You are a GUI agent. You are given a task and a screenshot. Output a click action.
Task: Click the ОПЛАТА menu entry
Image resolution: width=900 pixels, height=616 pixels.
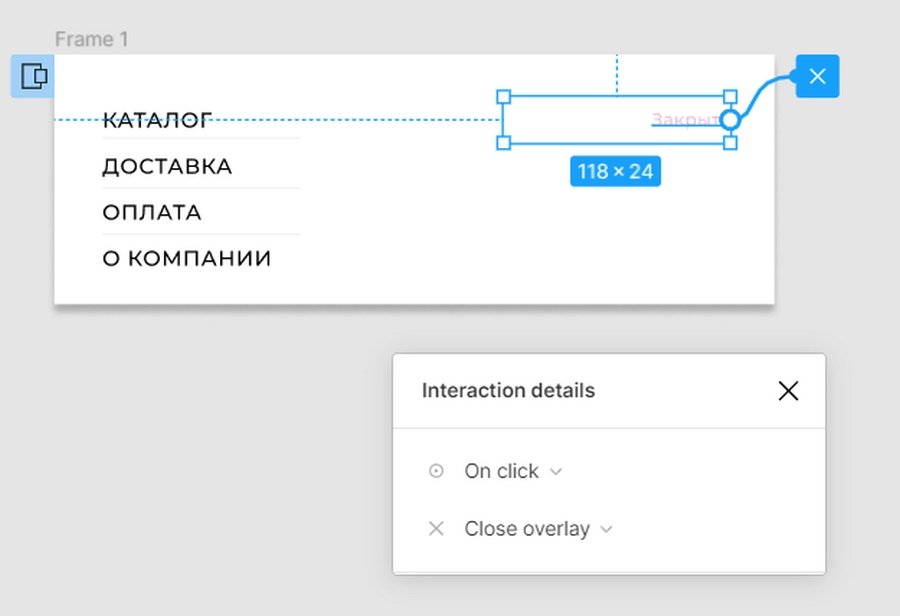pos(152,212)
